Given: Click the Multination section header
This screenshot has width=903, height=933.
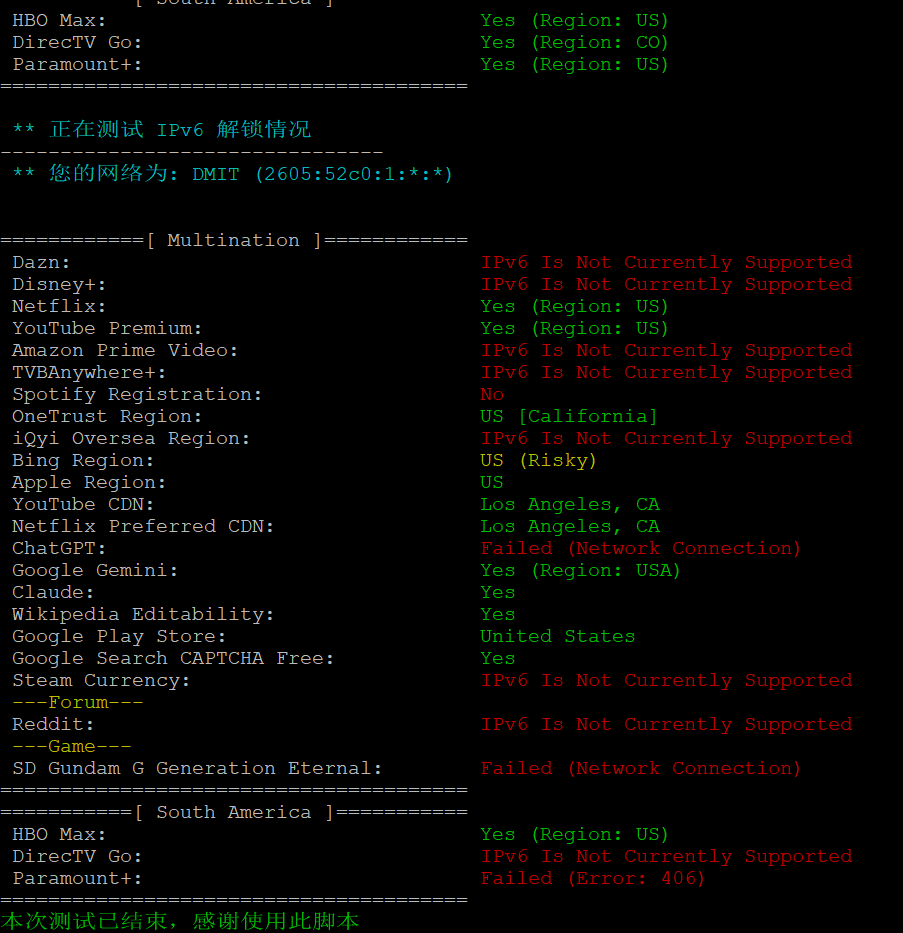Looking at the screenshot, I should pos(233,240).
